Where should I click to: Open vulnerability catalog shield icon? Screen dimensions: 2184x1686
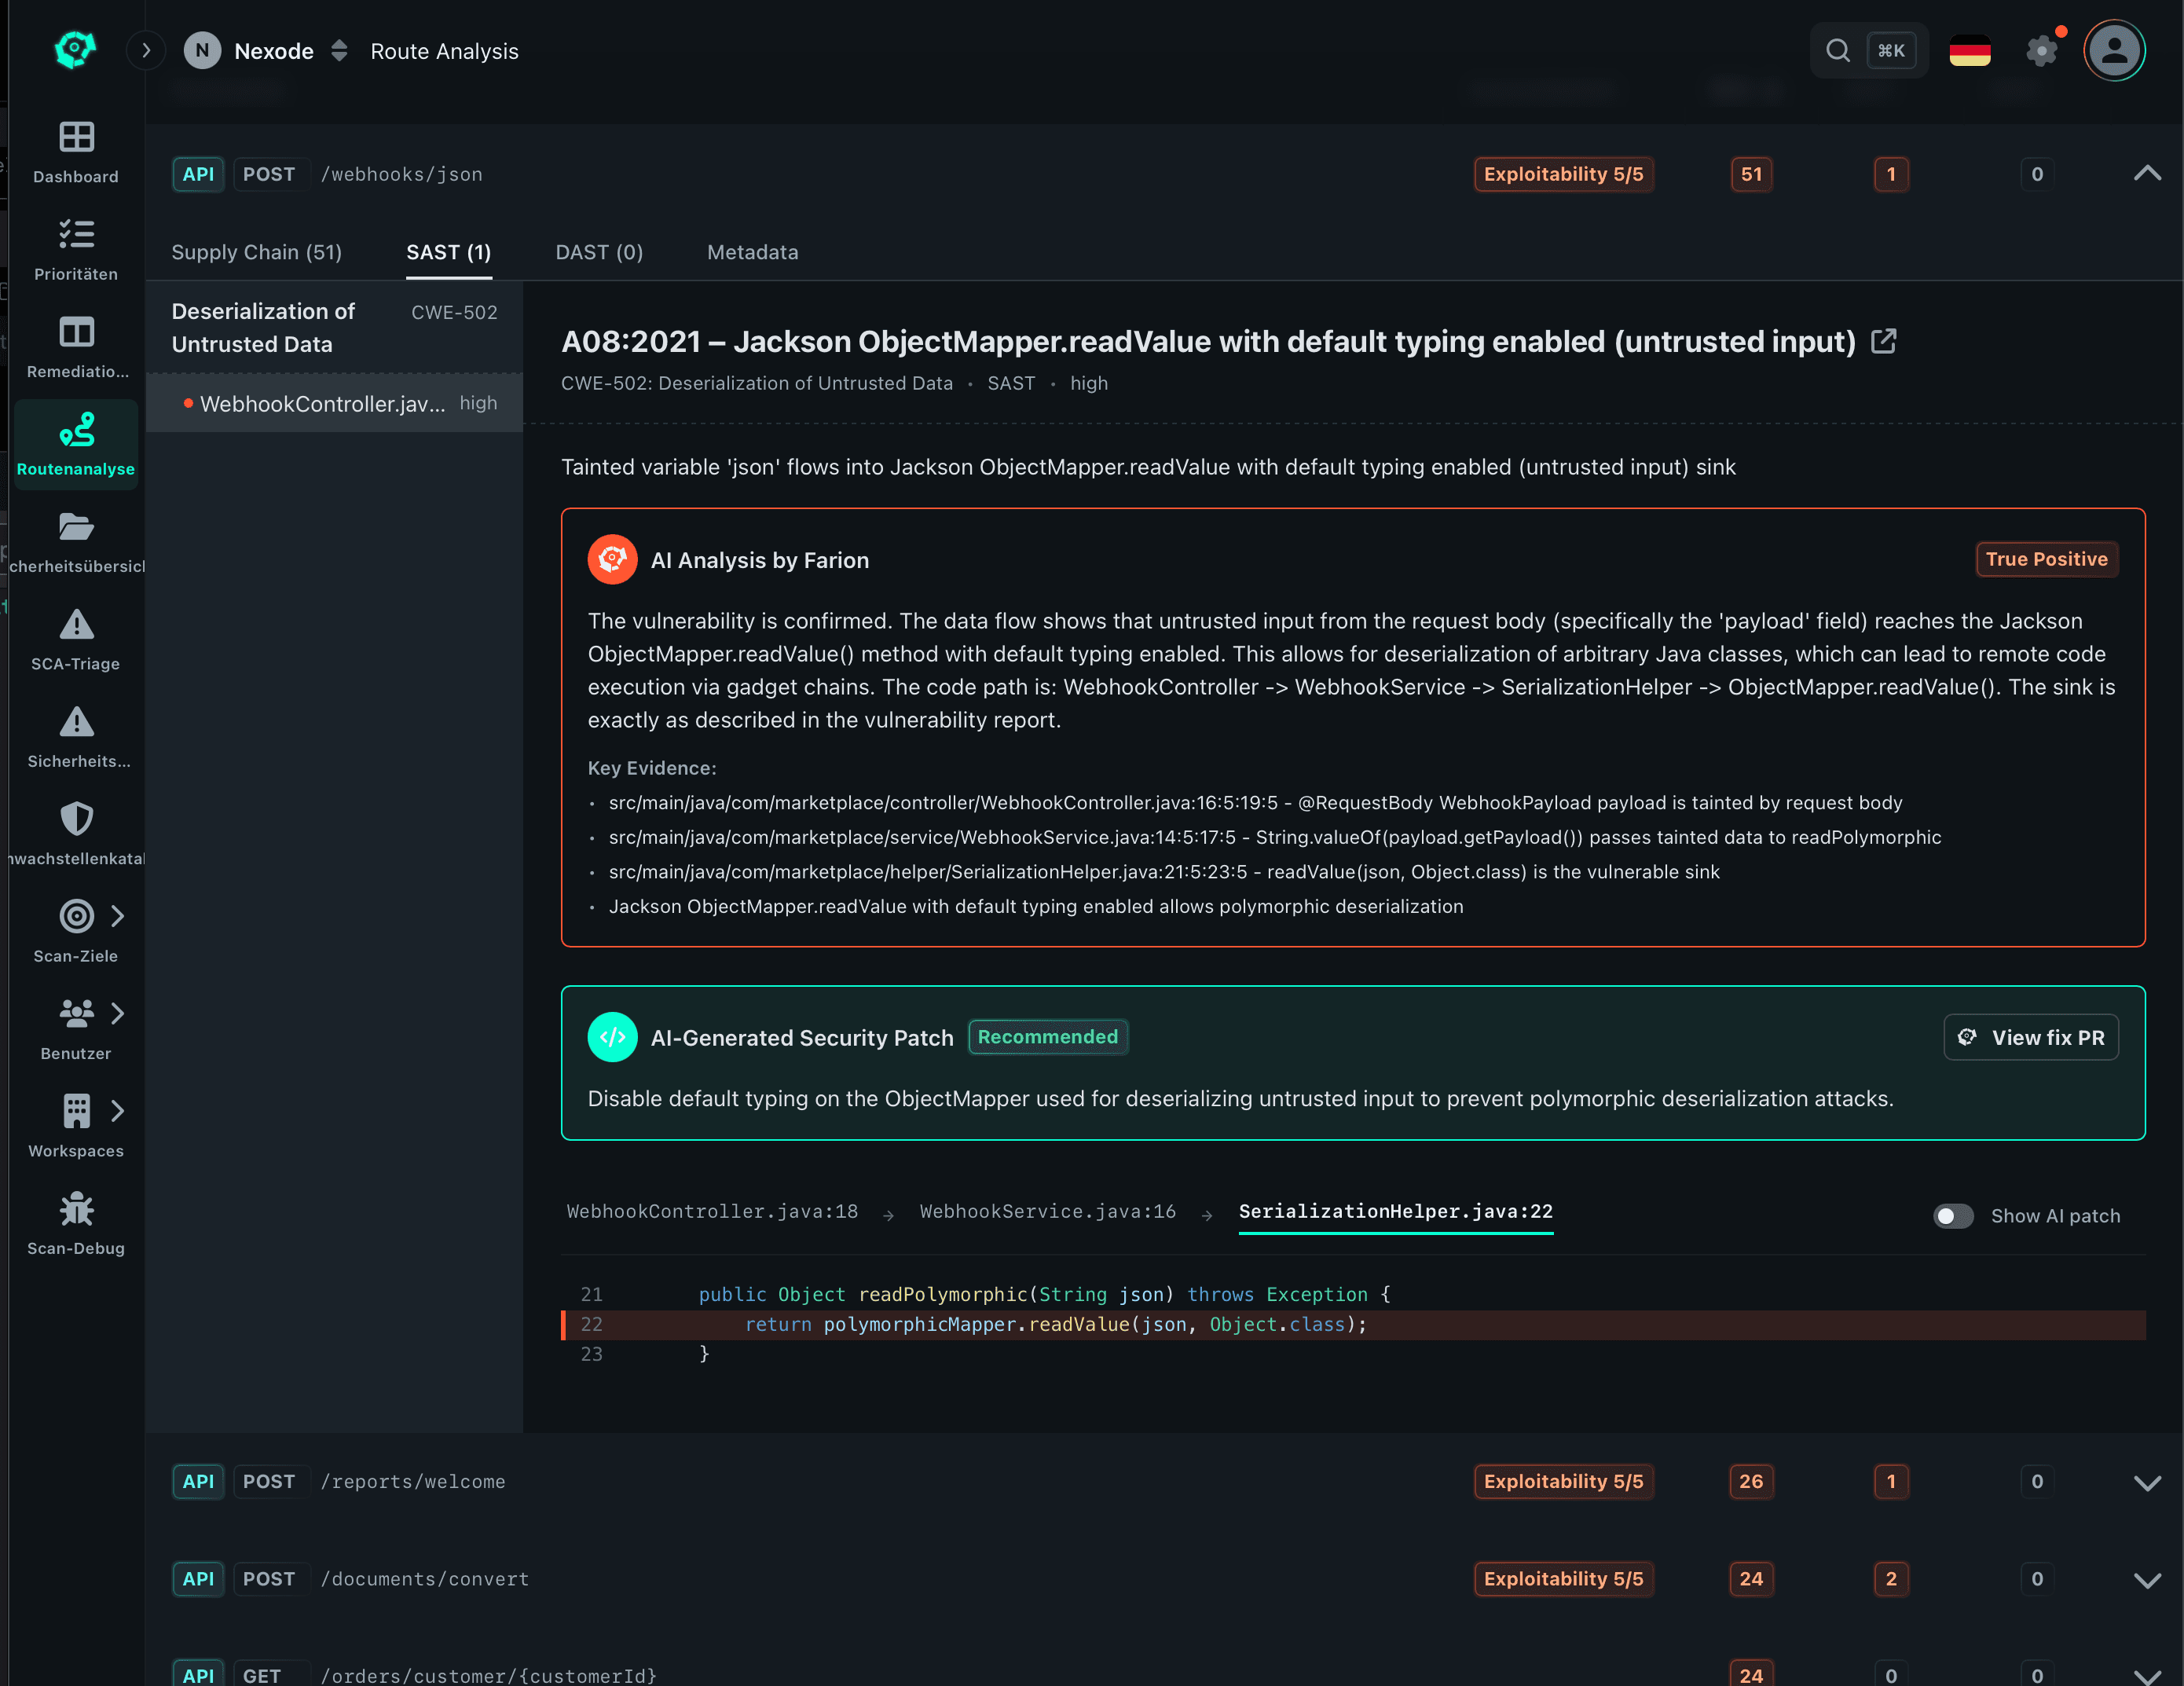[76, 819]
